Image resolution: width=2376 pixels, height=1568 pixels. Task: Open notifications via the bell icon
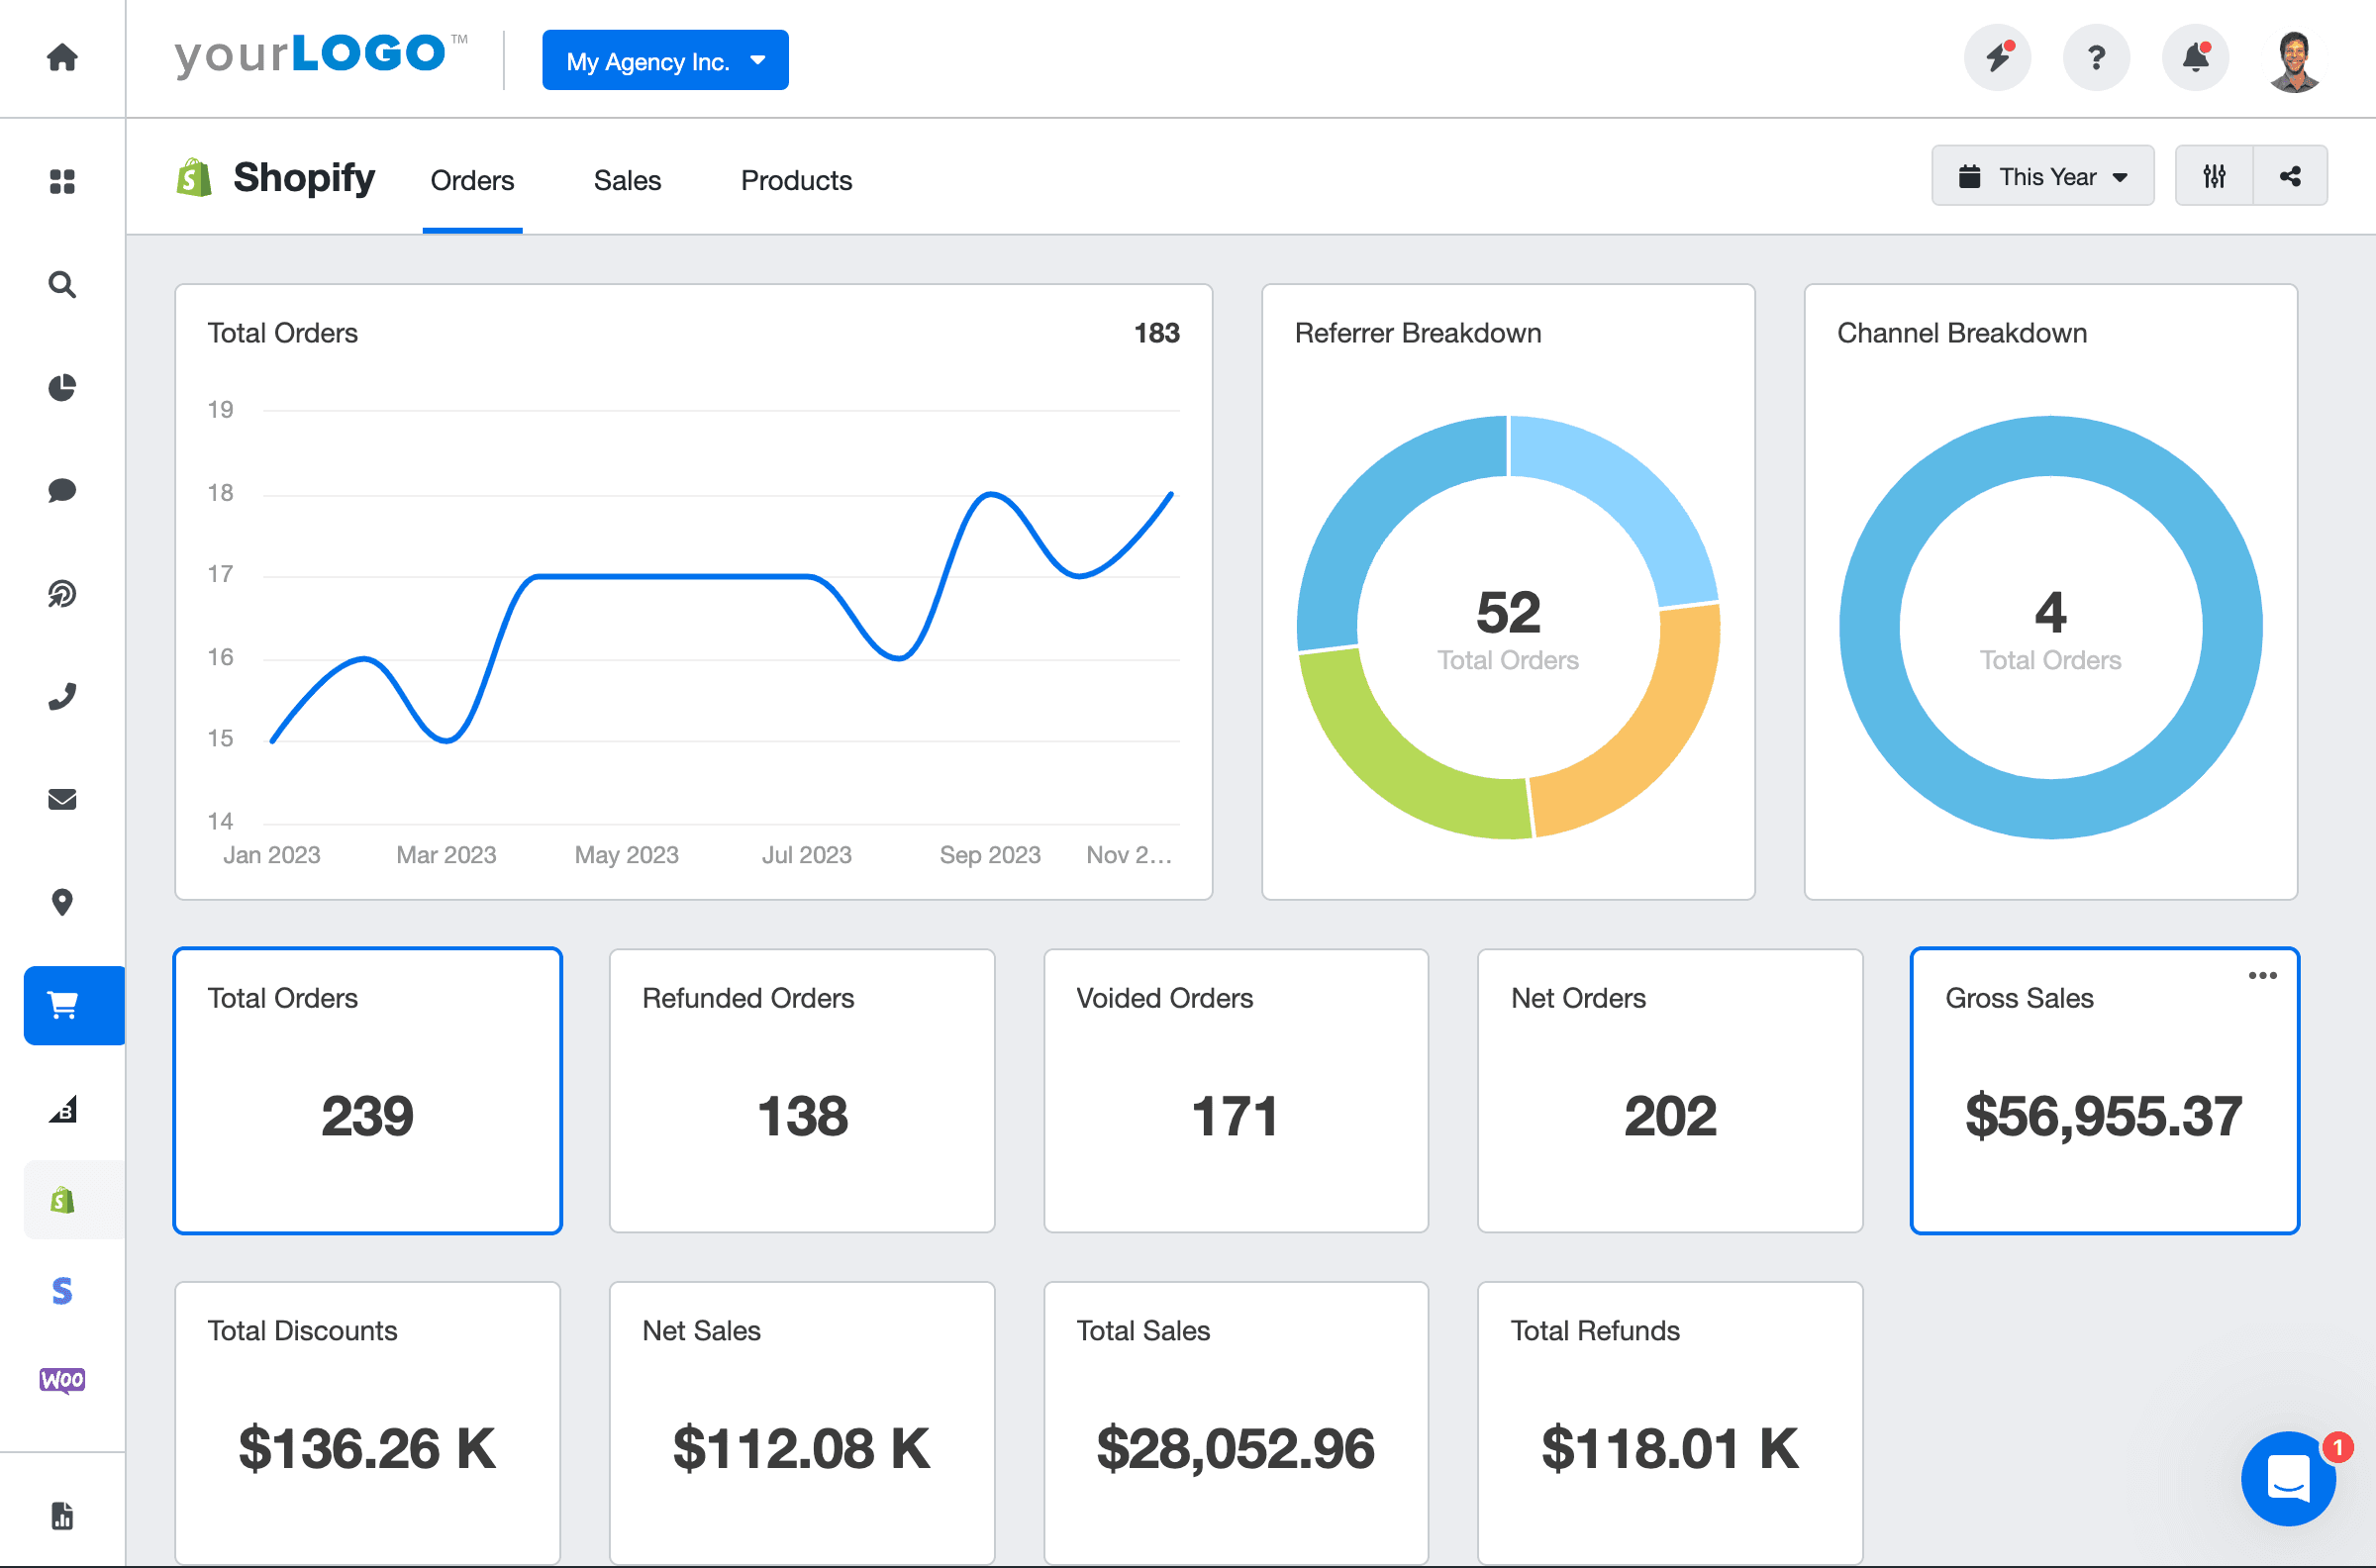coord(2195,58)
